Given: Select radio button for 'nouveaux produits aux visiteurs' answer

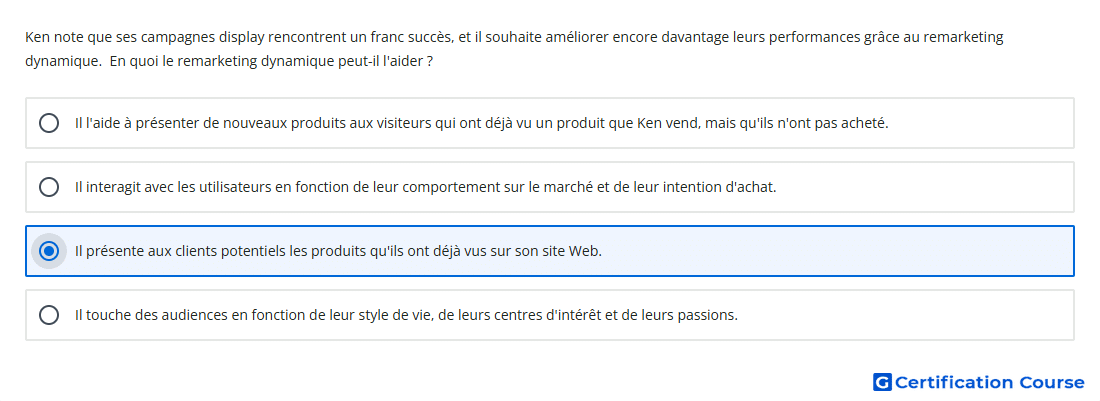Looking at the screenshot, I should point(49,123).
